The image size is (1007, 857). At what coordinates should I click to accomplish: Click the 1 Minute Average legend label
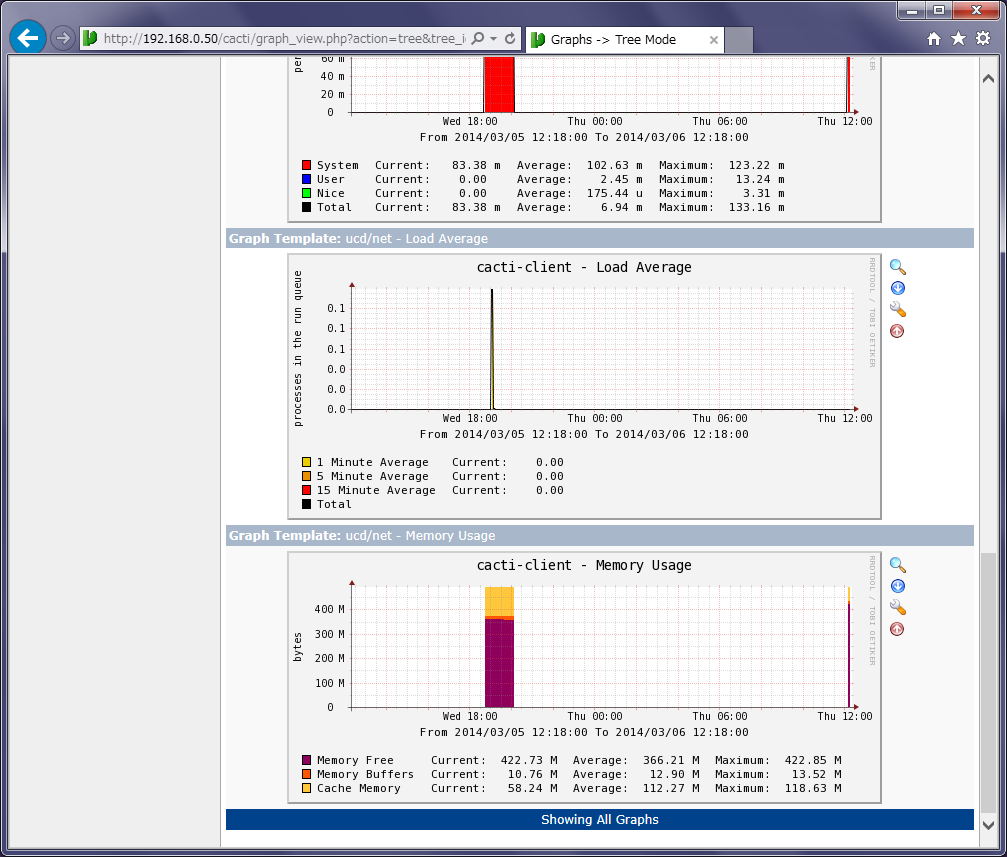coord(372,462)
